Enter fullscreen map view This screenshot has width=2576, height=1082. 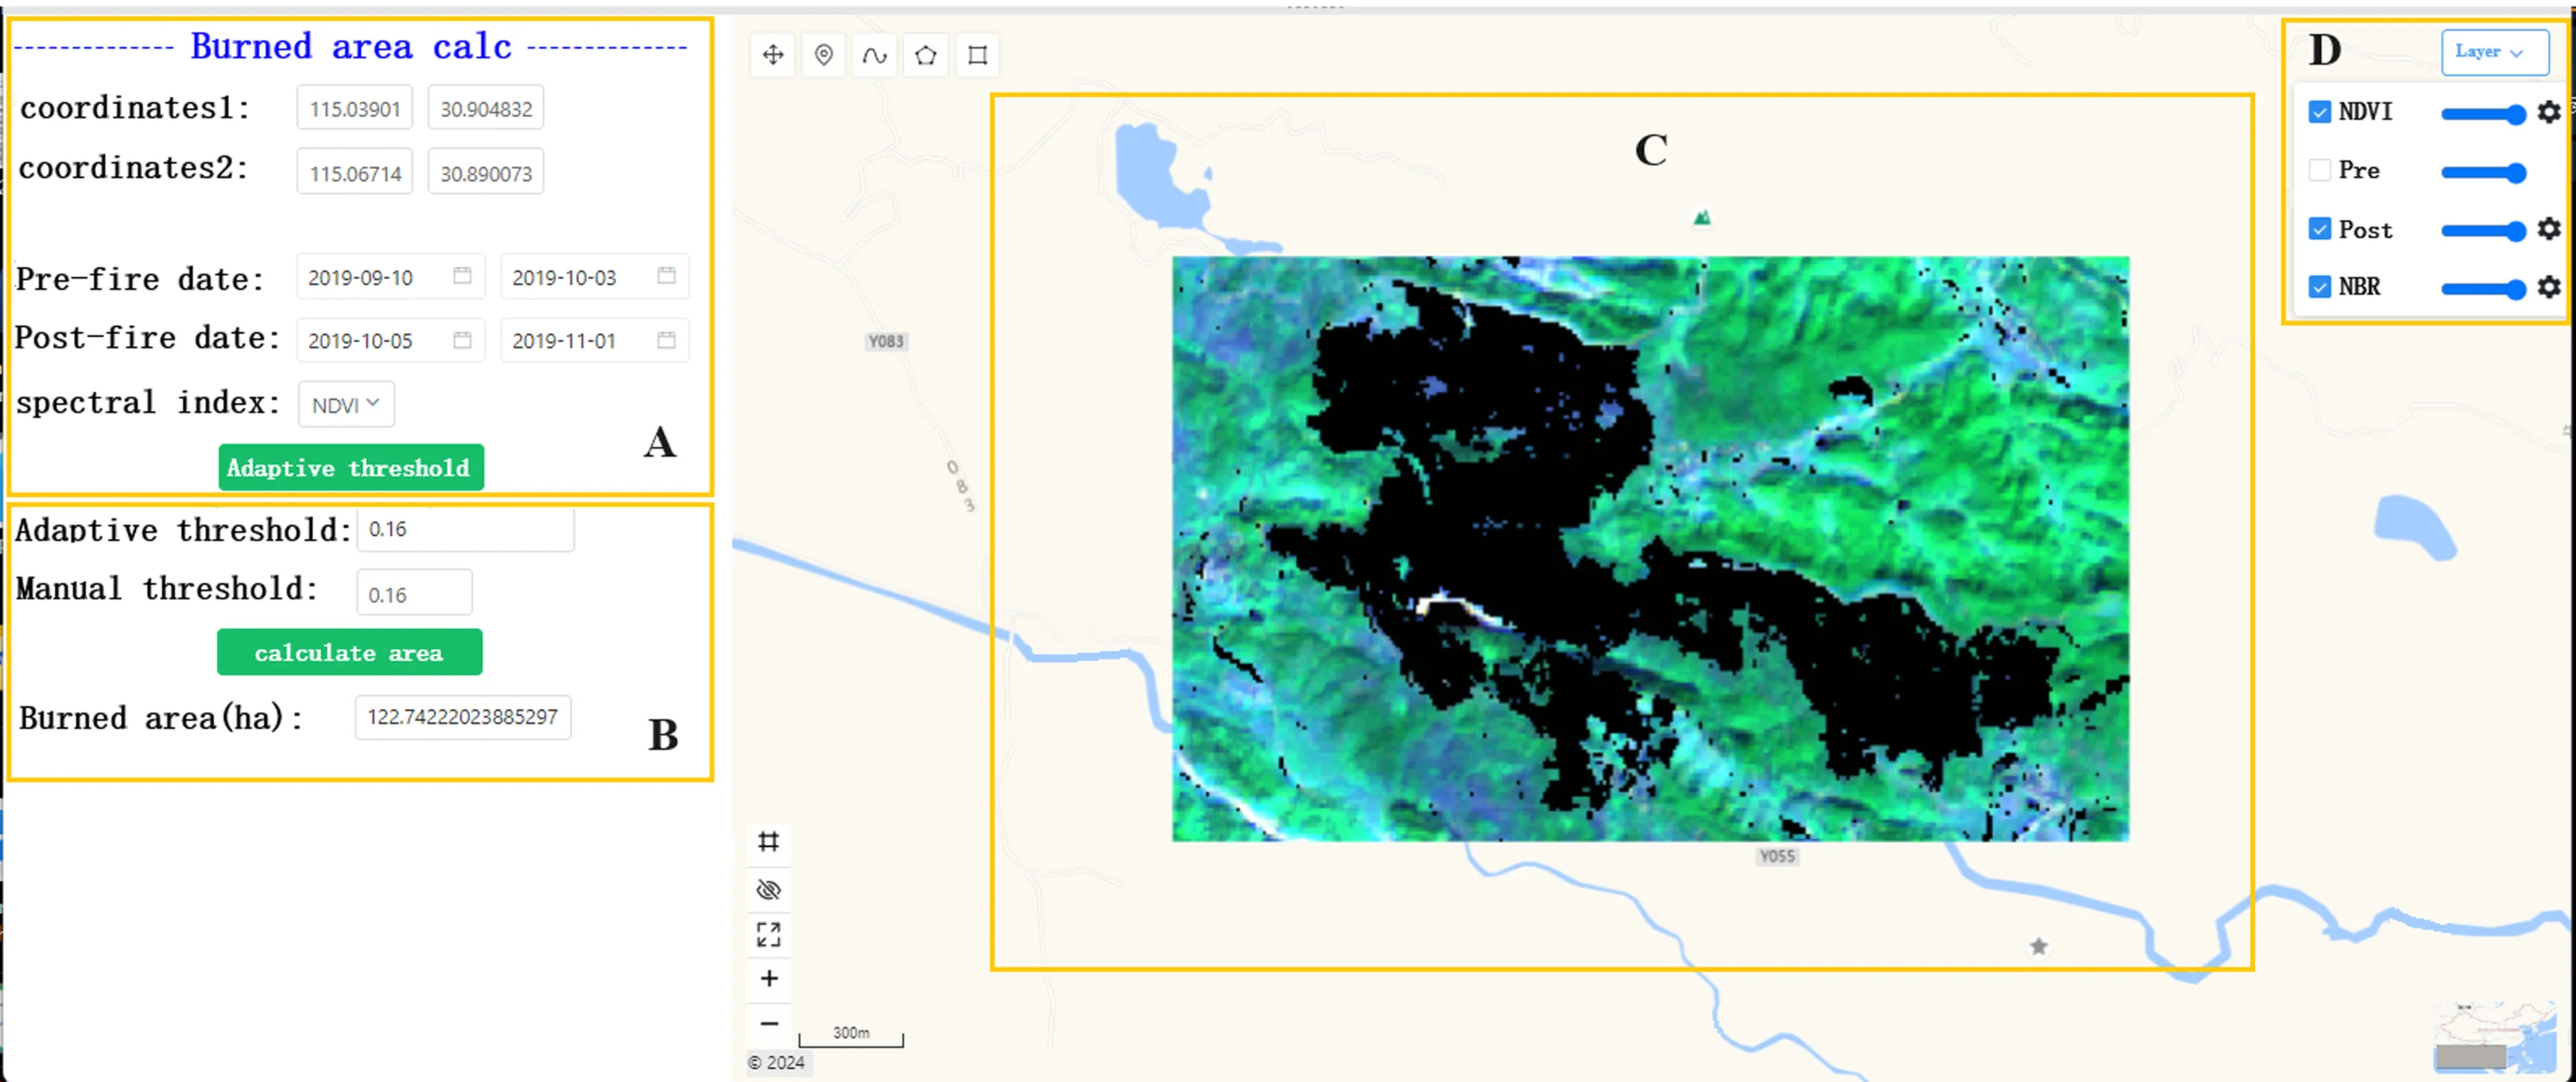click(x=769, y=934)
